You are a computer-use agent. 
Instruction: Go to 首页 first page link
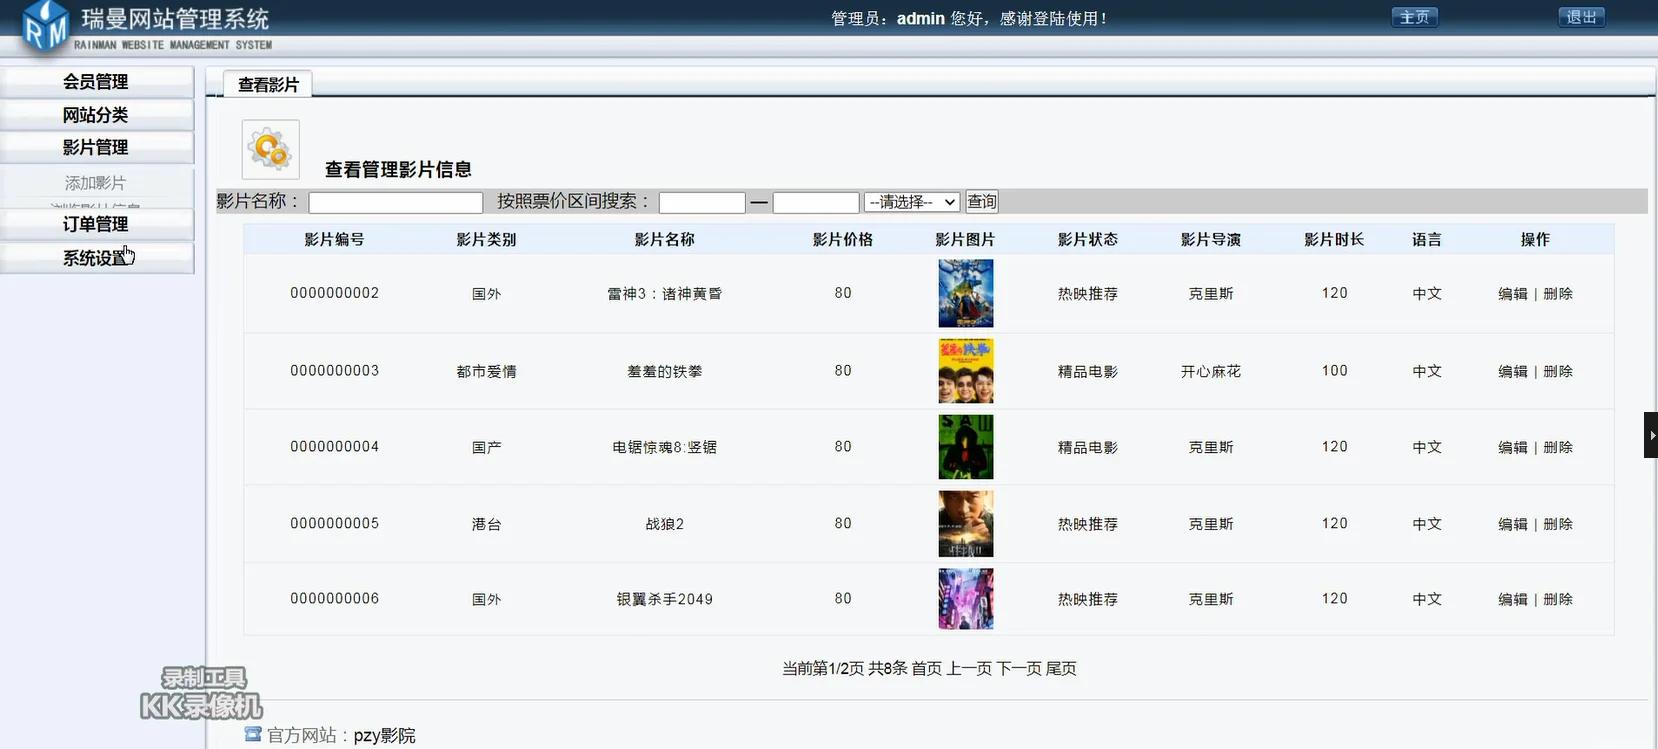click(x=926, y=668)
